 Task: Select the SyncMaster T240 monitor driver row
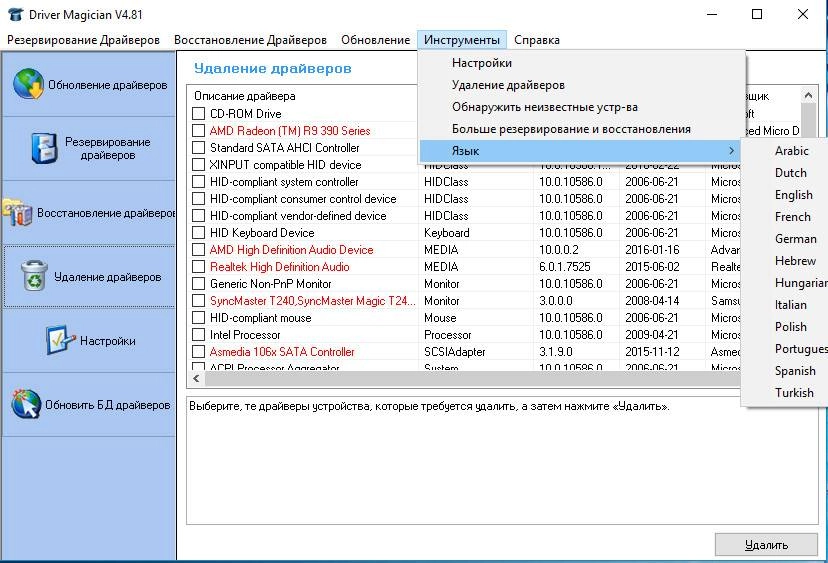(x=313, y=301)
